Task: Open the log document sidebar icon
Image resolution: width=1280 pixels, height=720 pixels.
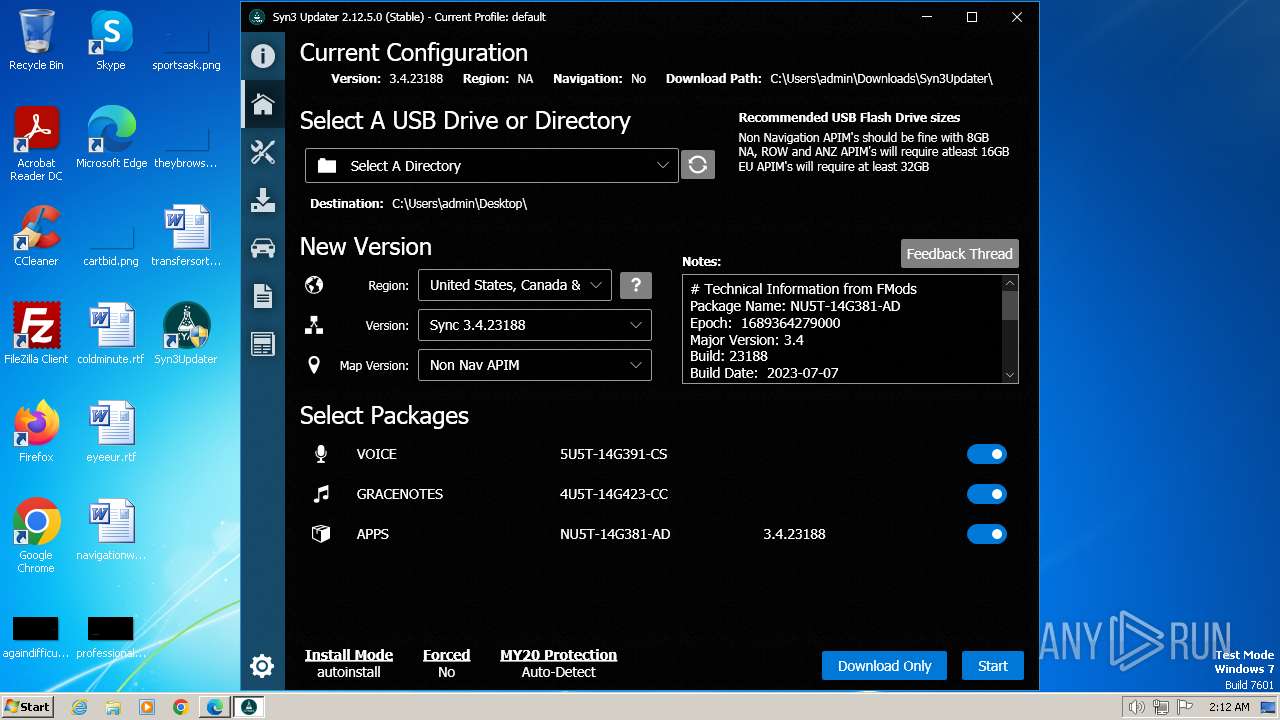Action: (263, 296)
